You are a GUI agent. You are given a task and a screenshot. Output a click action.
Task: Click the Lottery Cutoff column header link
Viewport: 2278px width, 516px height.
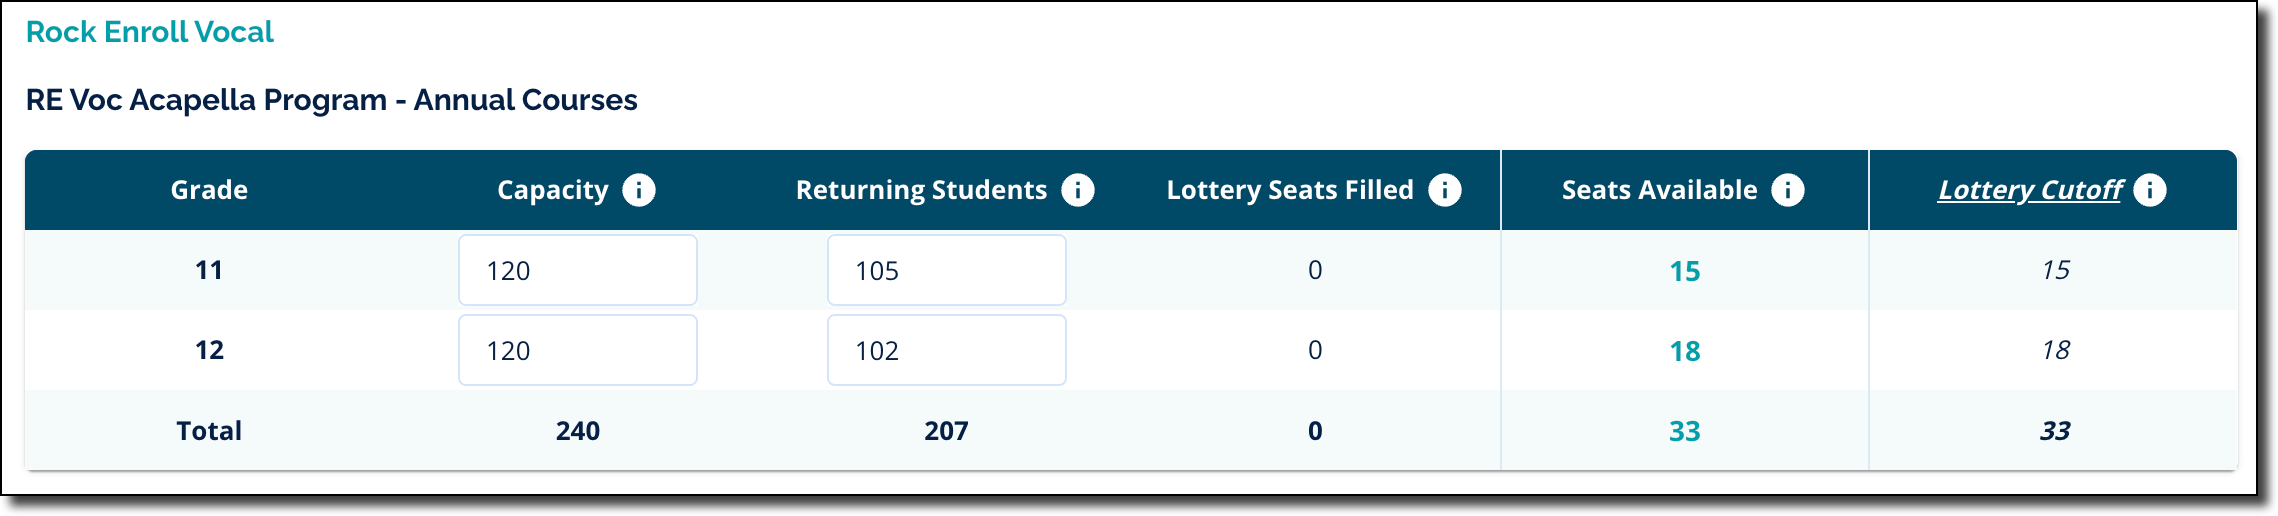(x=2029, y=190)
